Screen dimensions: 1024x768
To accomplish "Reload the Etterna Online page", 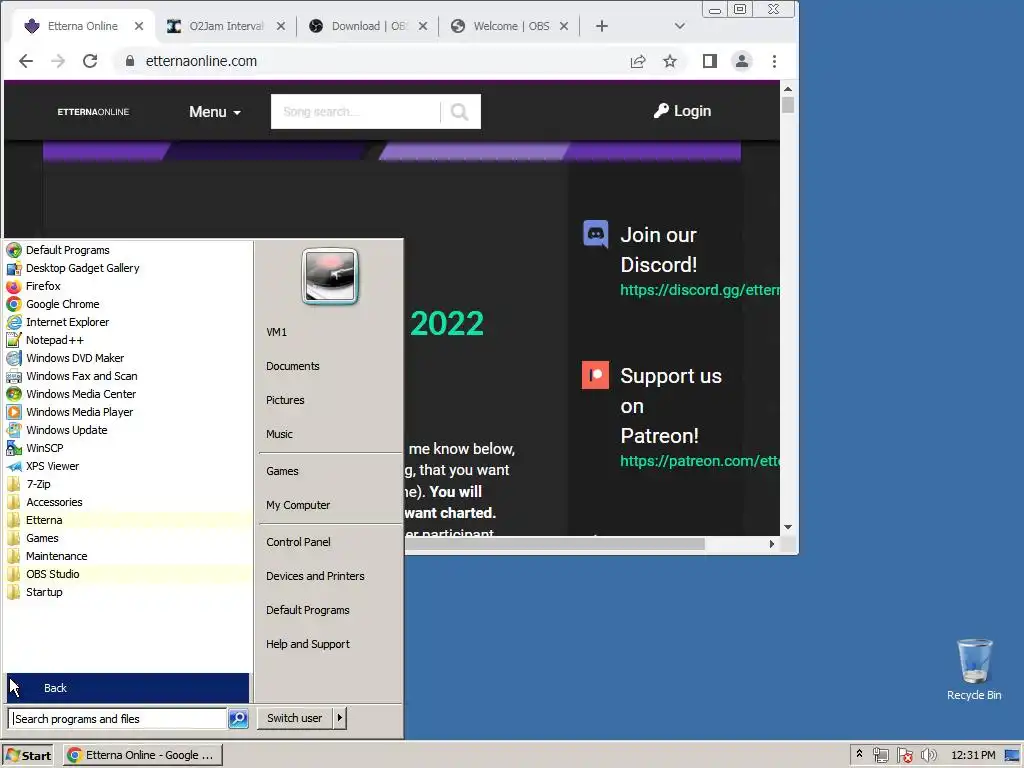I will click(90, 61).
